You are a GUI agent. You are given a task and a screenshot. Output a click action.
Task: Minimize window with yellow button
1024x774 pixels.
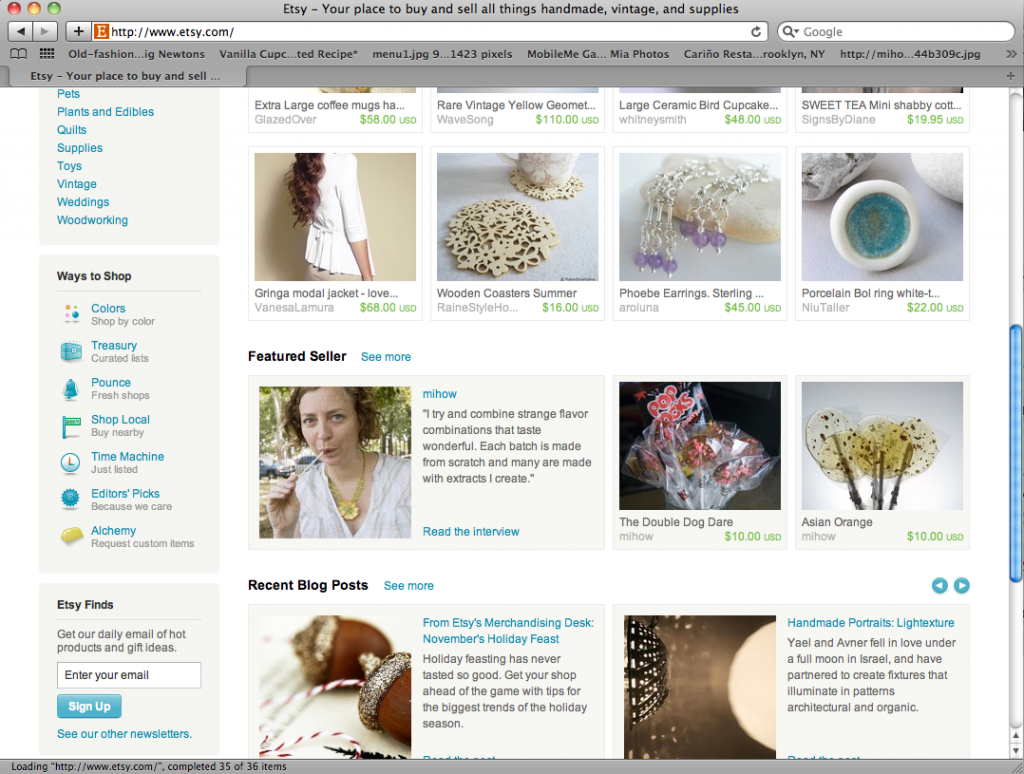34,8
